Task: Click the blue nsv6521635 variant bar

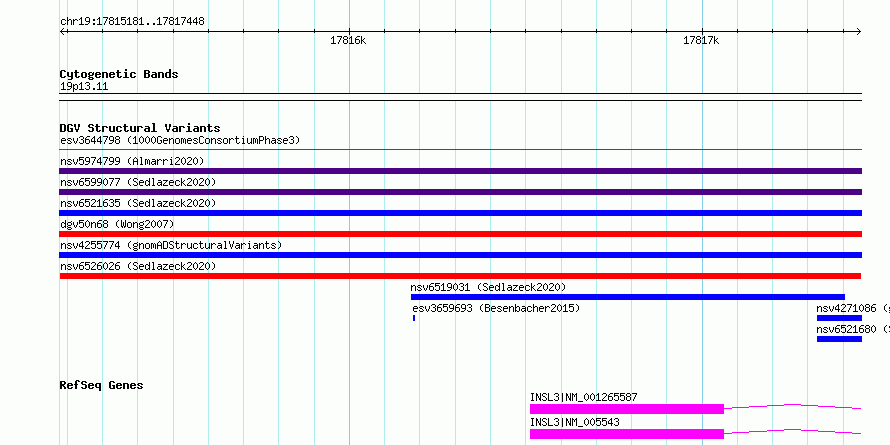Action: point(461,213)
